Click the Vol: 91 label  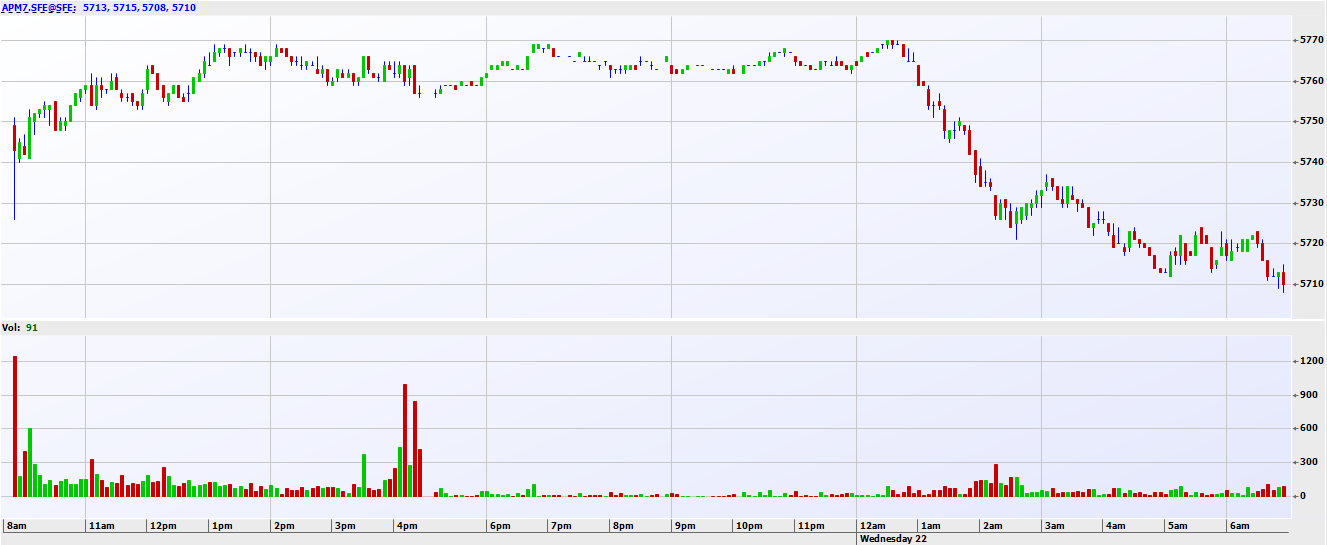click(x=20, y=327)
